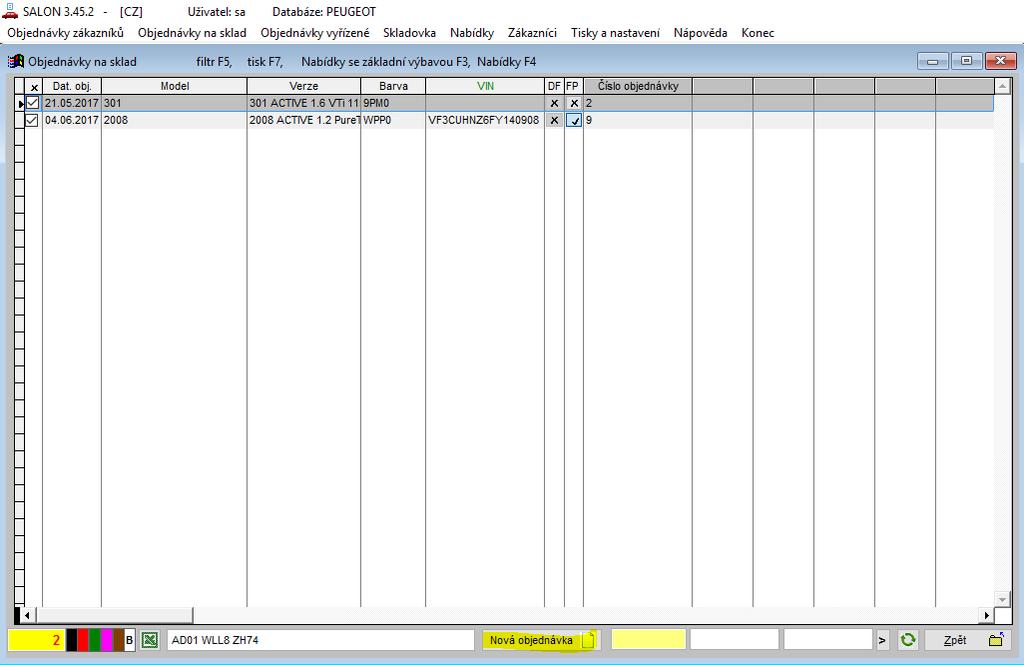Click the yellow counter field showing 2

coord(37,640)
